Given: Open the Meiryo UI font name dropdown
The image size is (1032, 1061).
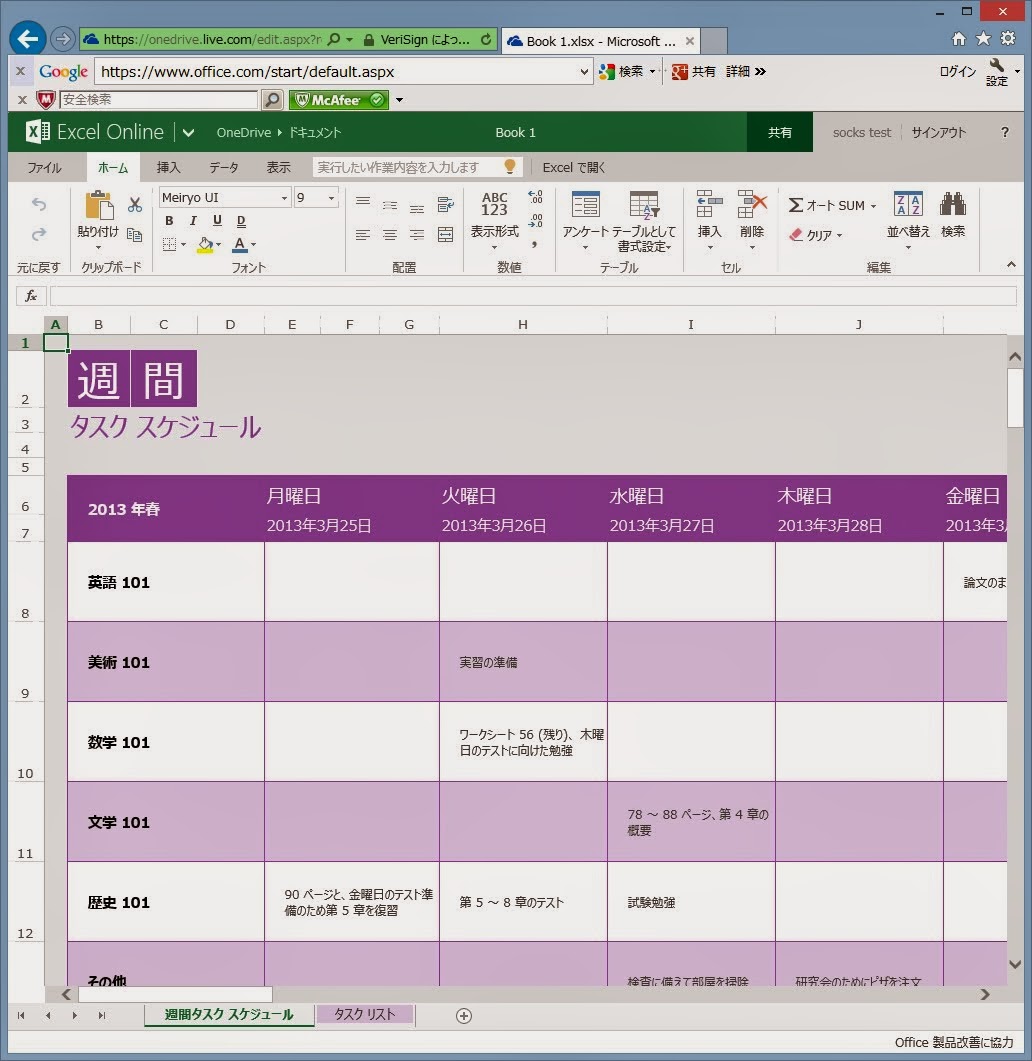Looking at the screenshot, I should click(285, 198).
